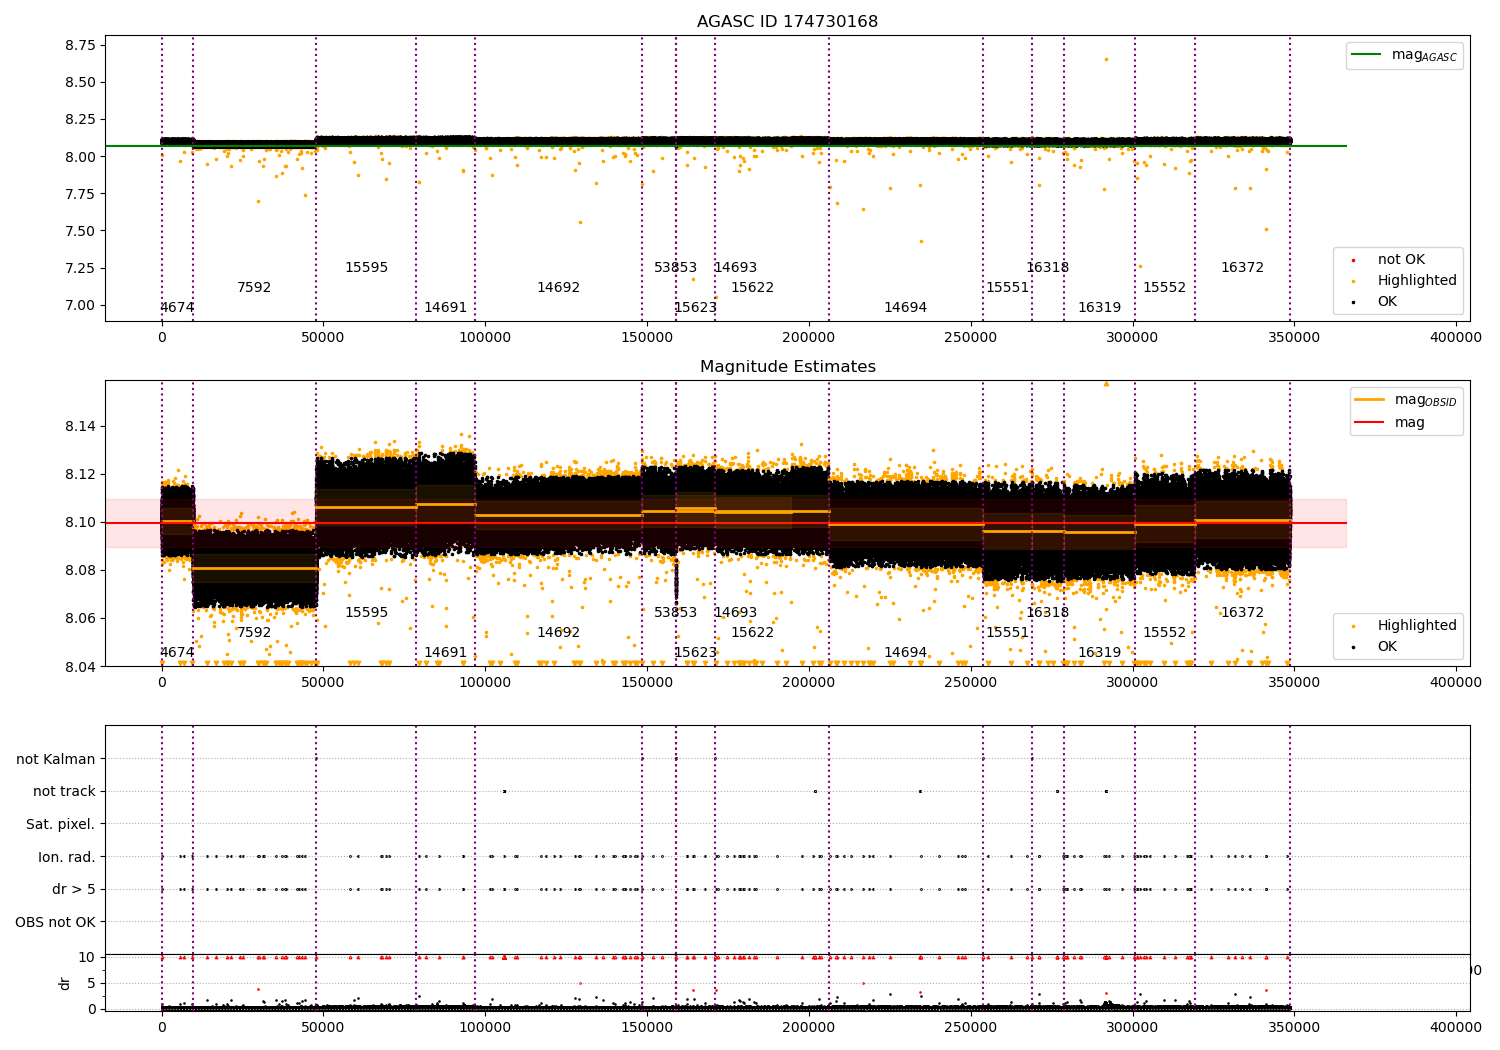Click obsid label 15595 in middle plot
Screen dimensions: 1500x1050
[x=366, y=613]
